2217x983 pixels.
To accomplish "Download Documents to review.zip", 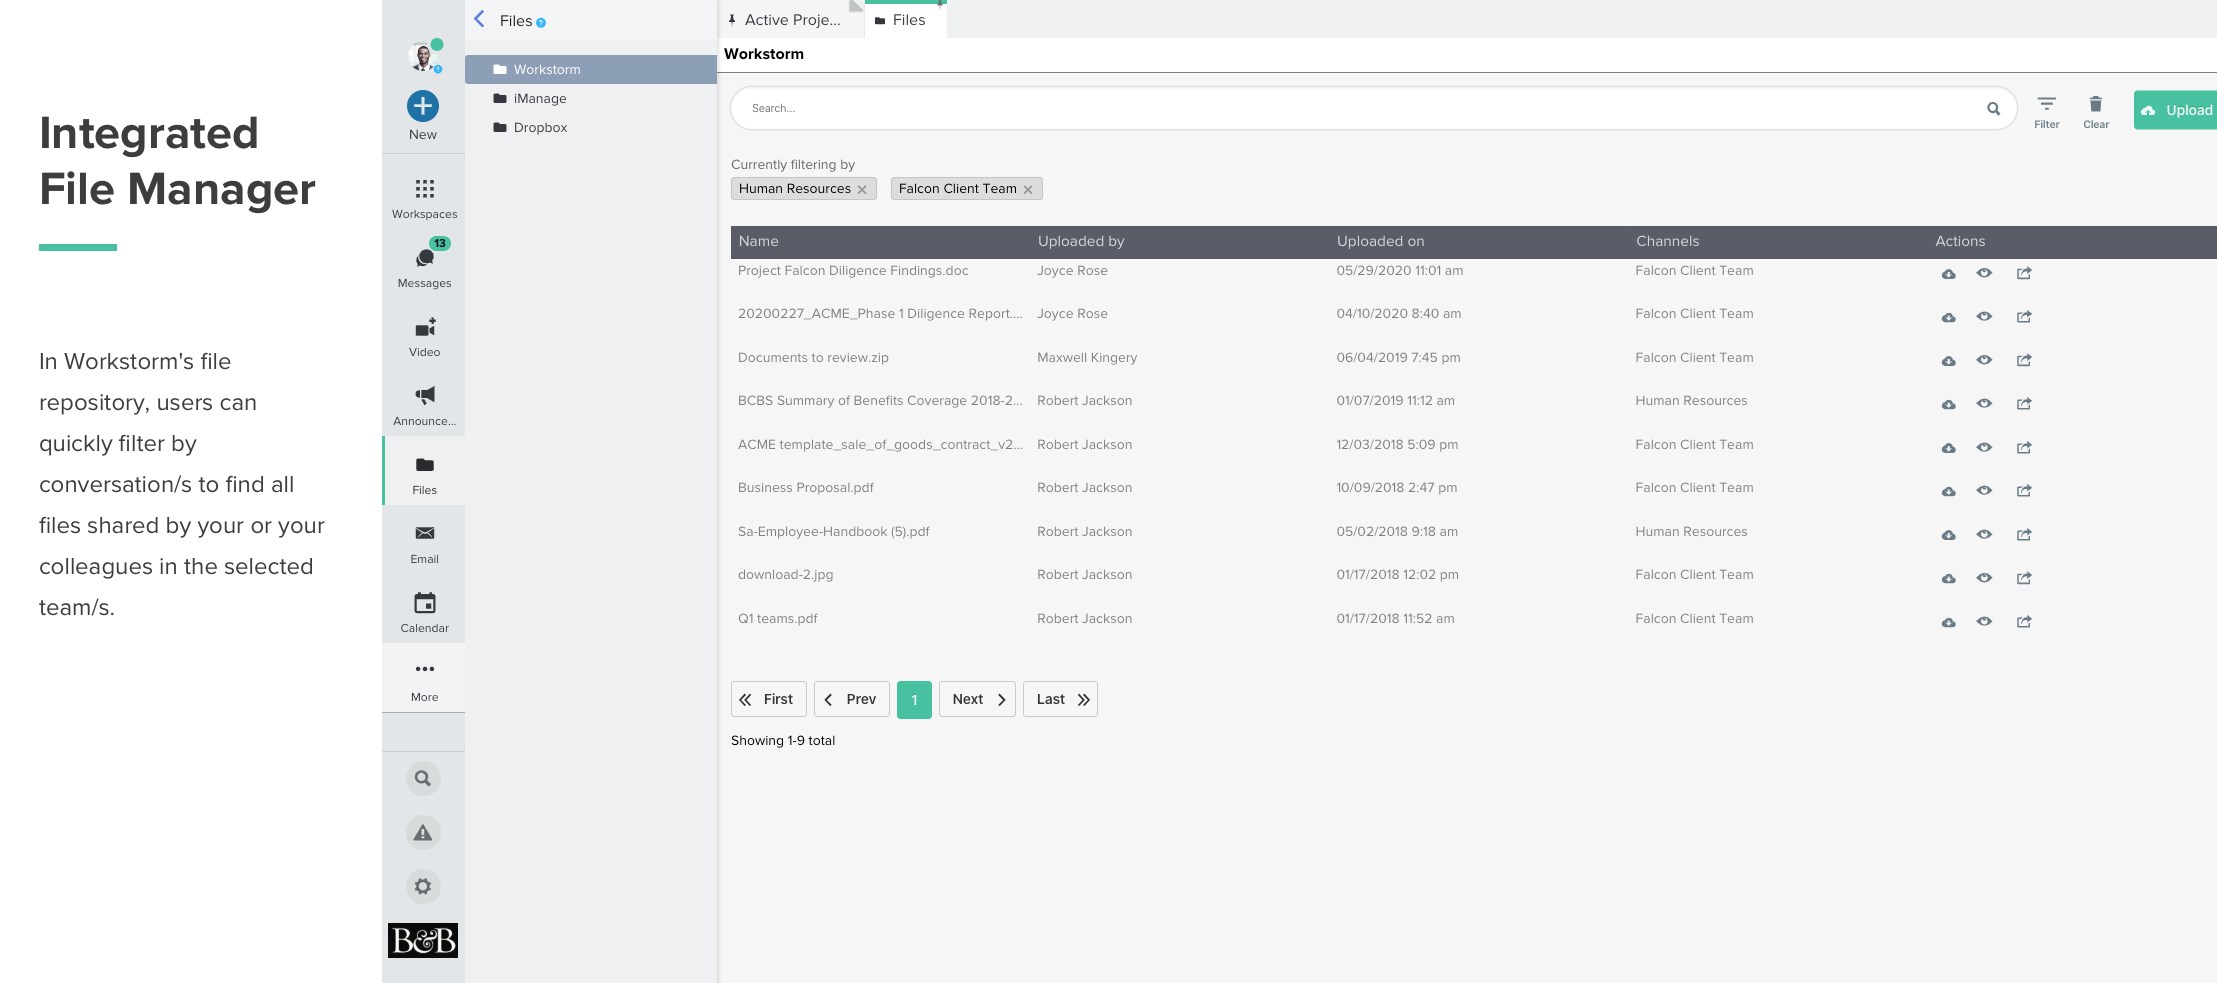I will 1948,360.
